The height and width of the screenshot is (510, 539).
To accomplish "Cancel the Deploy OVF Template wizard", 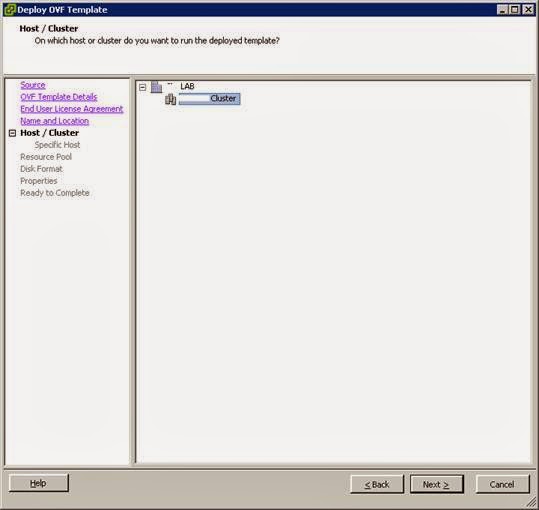I will 502,484.
